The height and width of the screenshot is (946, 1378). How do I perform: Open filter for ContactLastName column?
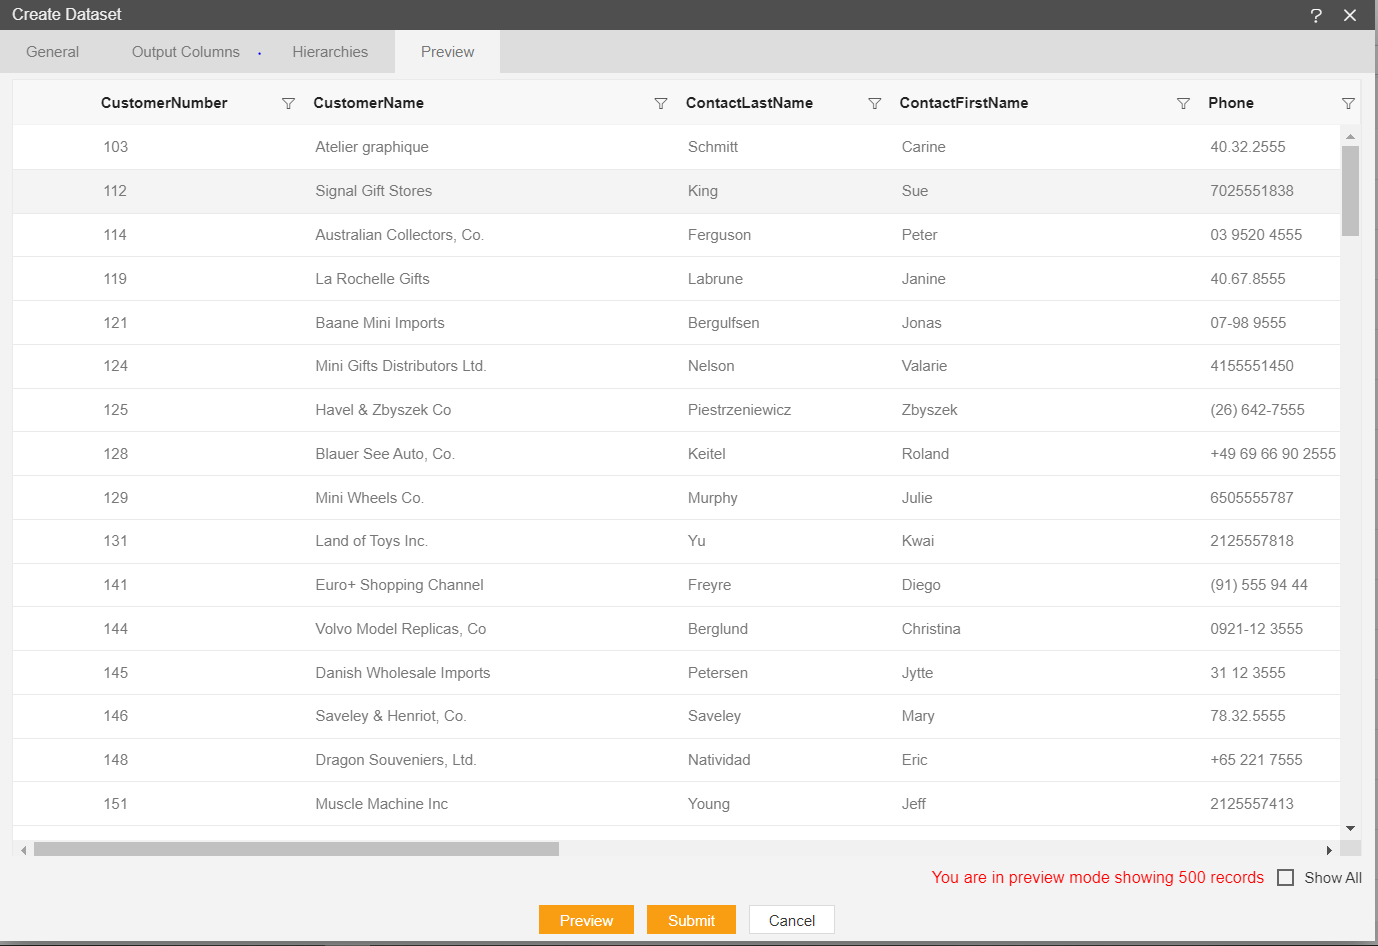(x=874, y=104)
